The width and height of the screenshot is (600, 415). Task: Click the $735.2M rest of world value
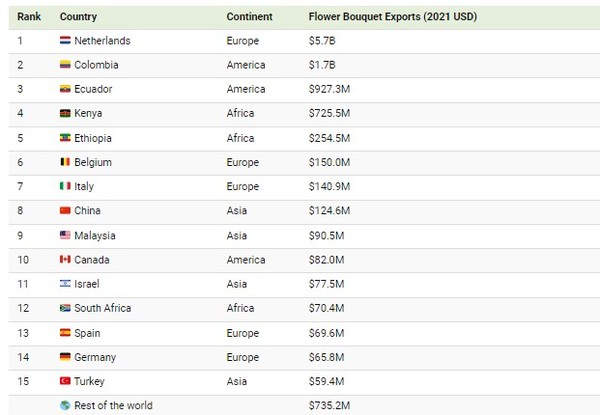(331, 406)
